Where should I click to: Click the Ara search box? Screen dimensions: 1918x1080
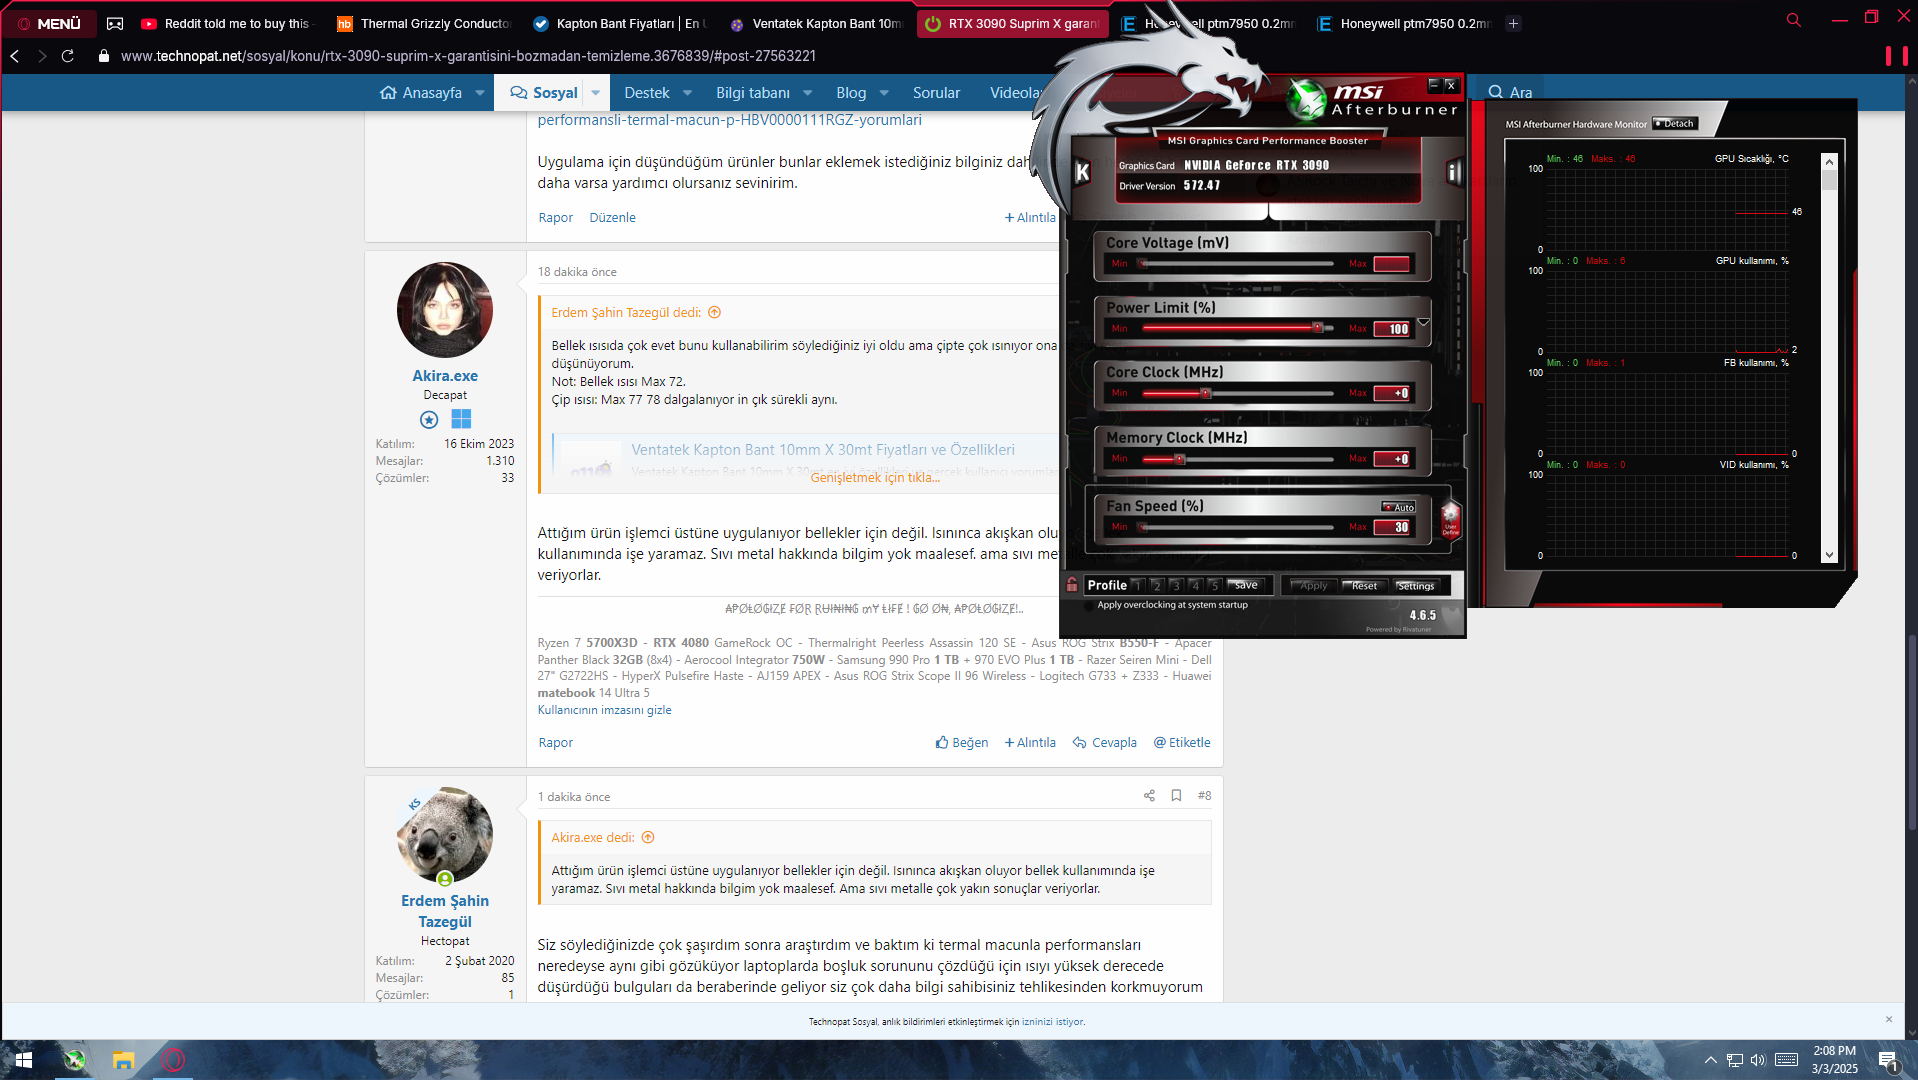1510,92
